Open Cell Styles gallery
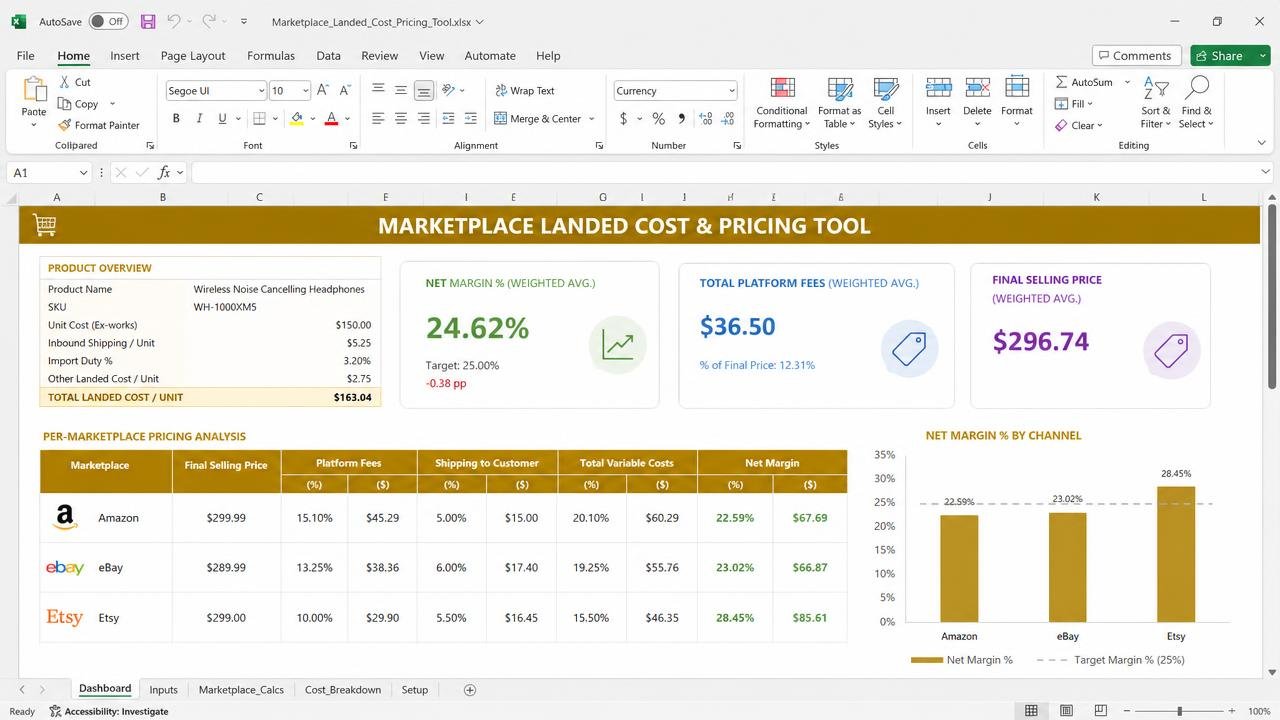The height and width of the screenshot is (720, 1280). click(886, 103)
